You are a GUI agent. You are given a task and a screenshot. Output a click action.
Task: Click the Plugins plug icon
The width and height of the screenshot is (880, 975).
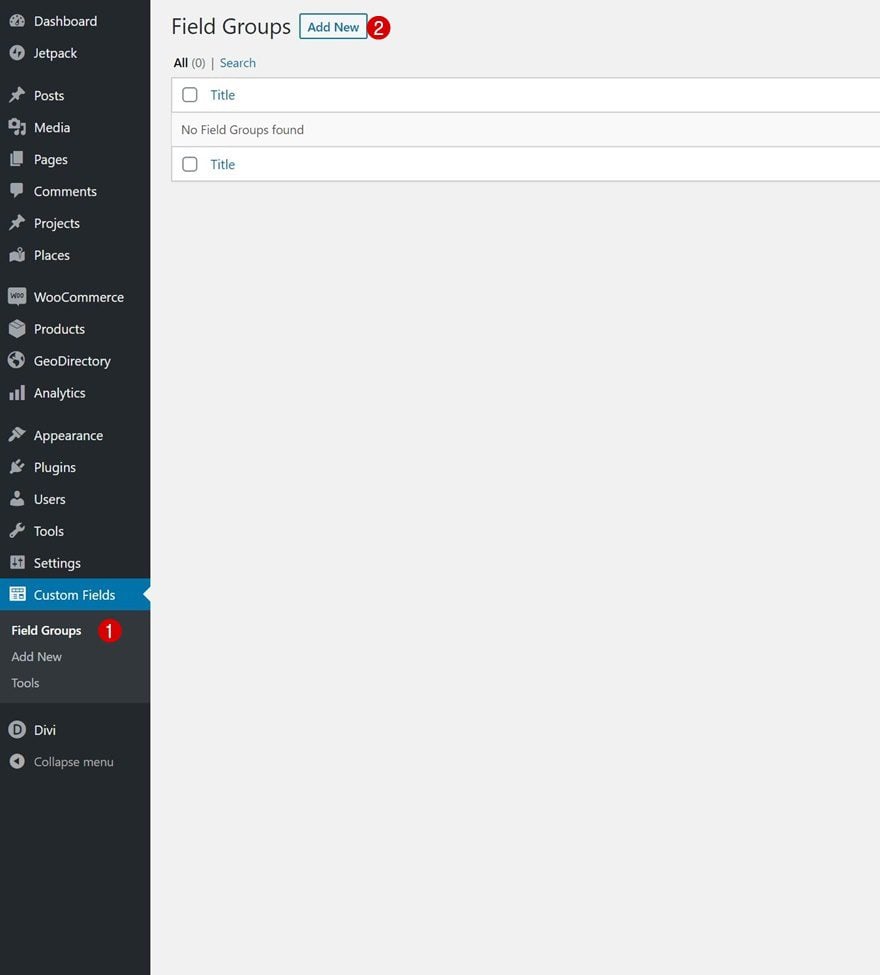[x=17, y=467]
